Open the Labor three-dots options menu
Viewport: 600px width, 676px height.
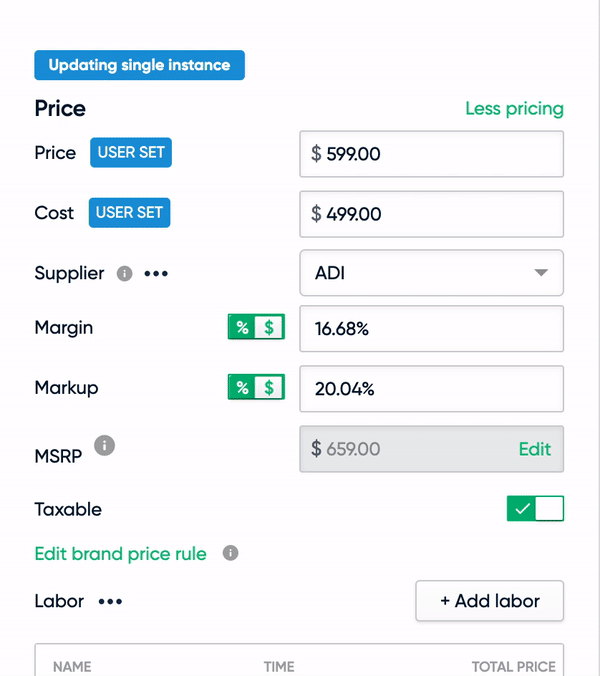click(110, 601)
